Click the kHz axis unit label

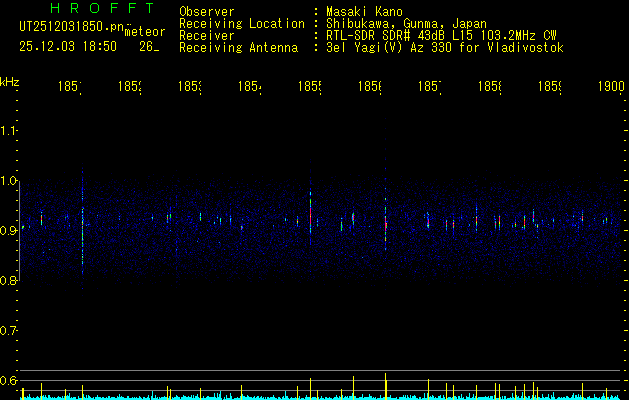9,82
